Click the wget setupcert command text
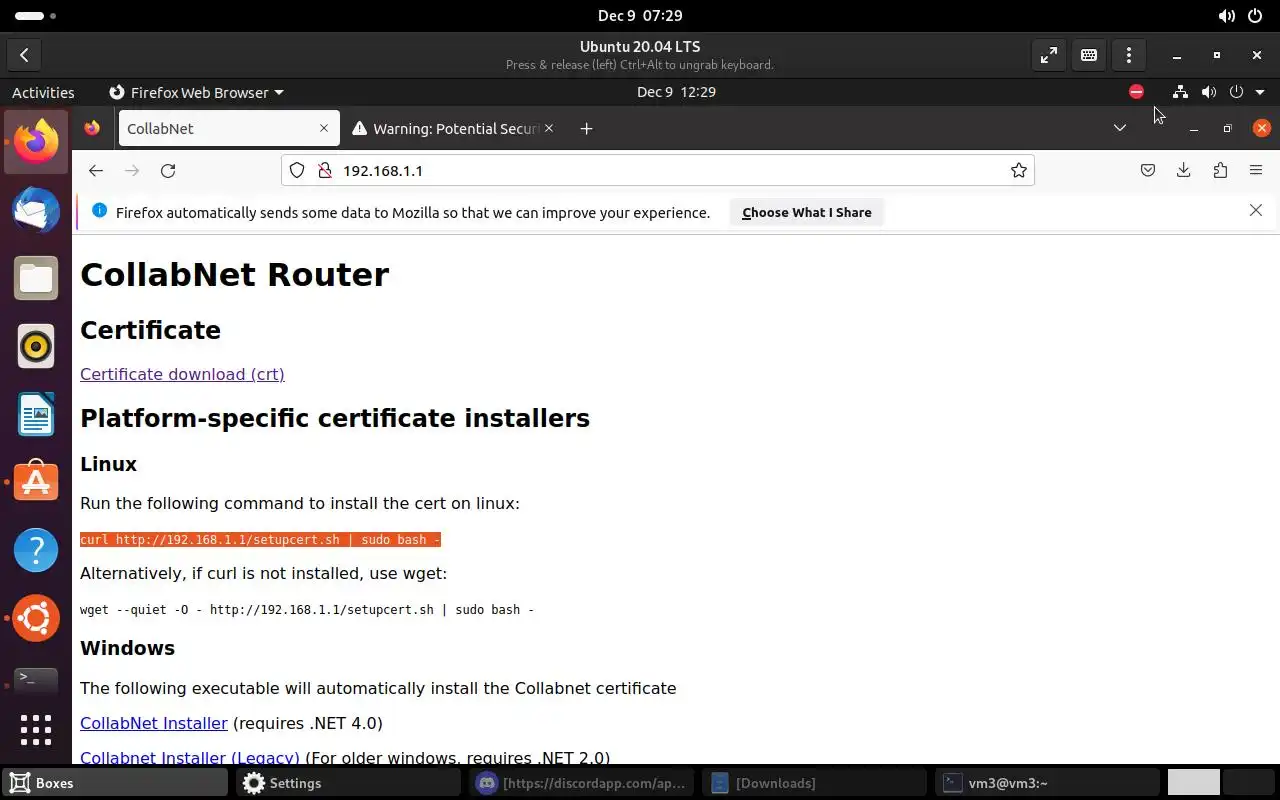Viewport: 1280px width, 800px height. coord(307,609)
